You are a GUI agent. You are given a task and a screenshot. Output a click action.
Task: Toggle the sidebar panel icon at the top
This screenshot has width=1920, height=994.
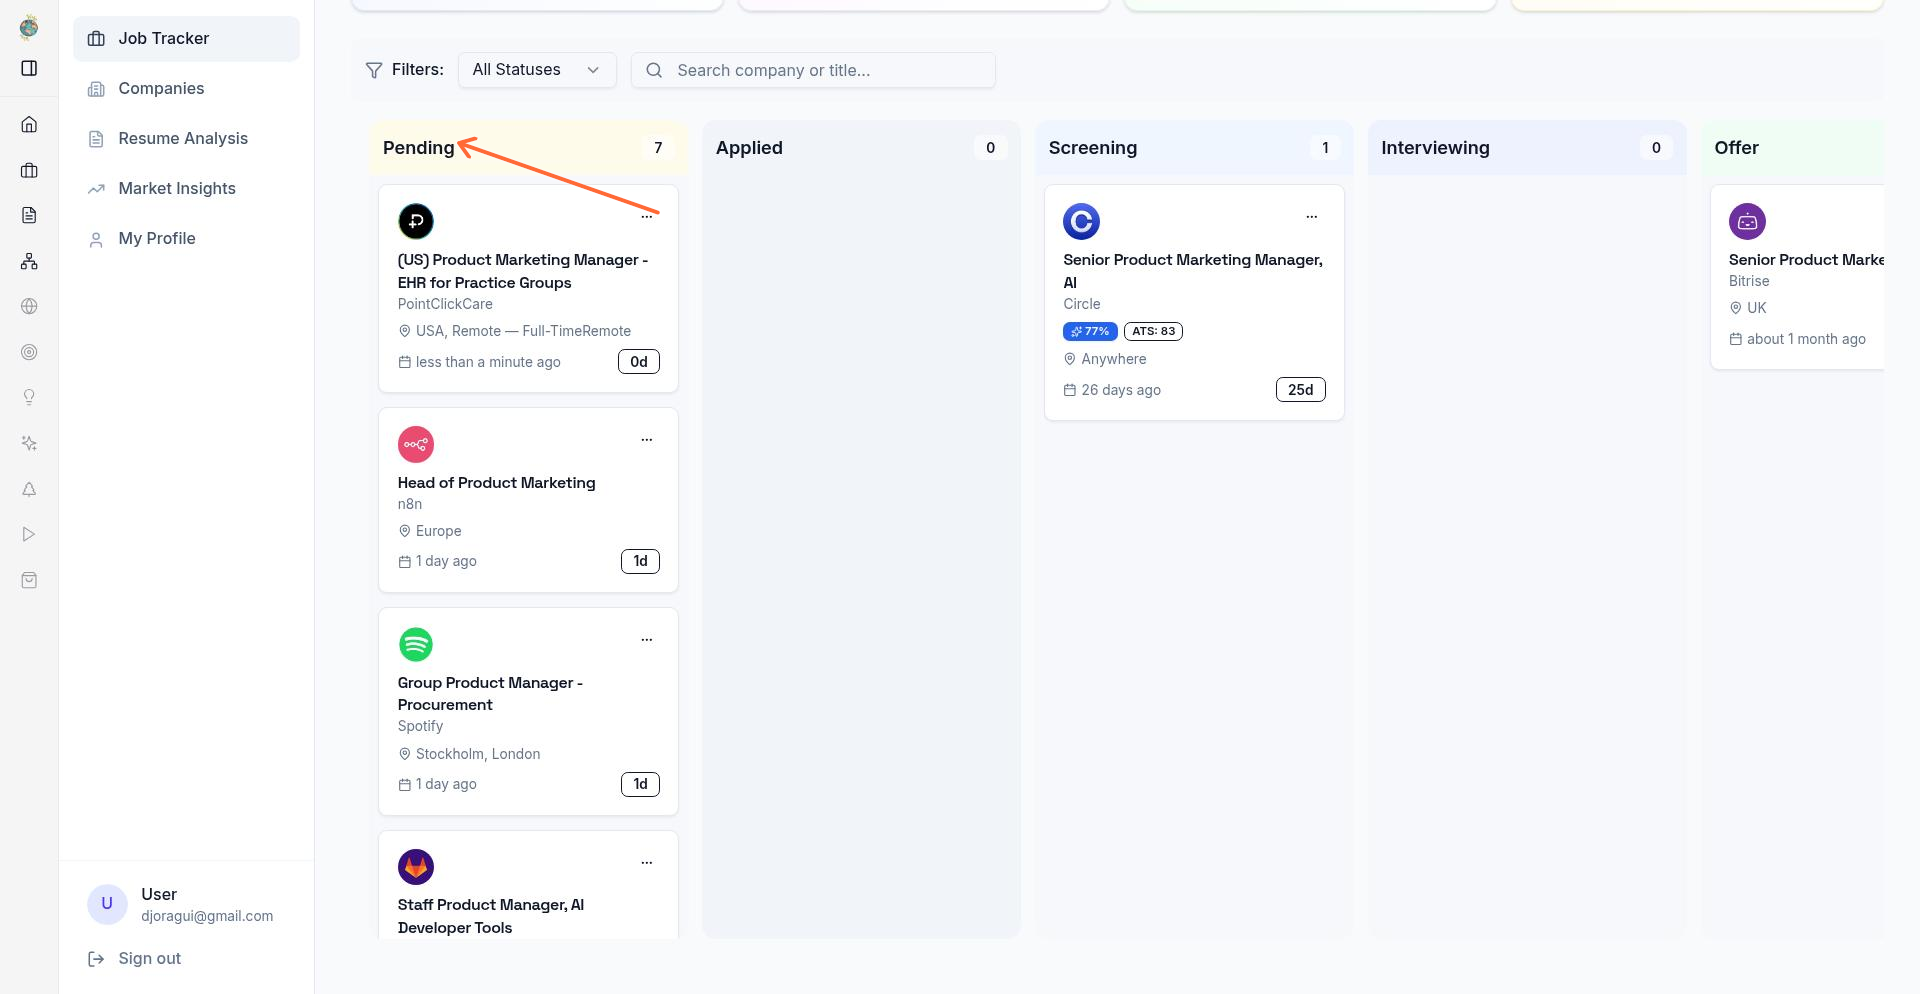(29, 68)
